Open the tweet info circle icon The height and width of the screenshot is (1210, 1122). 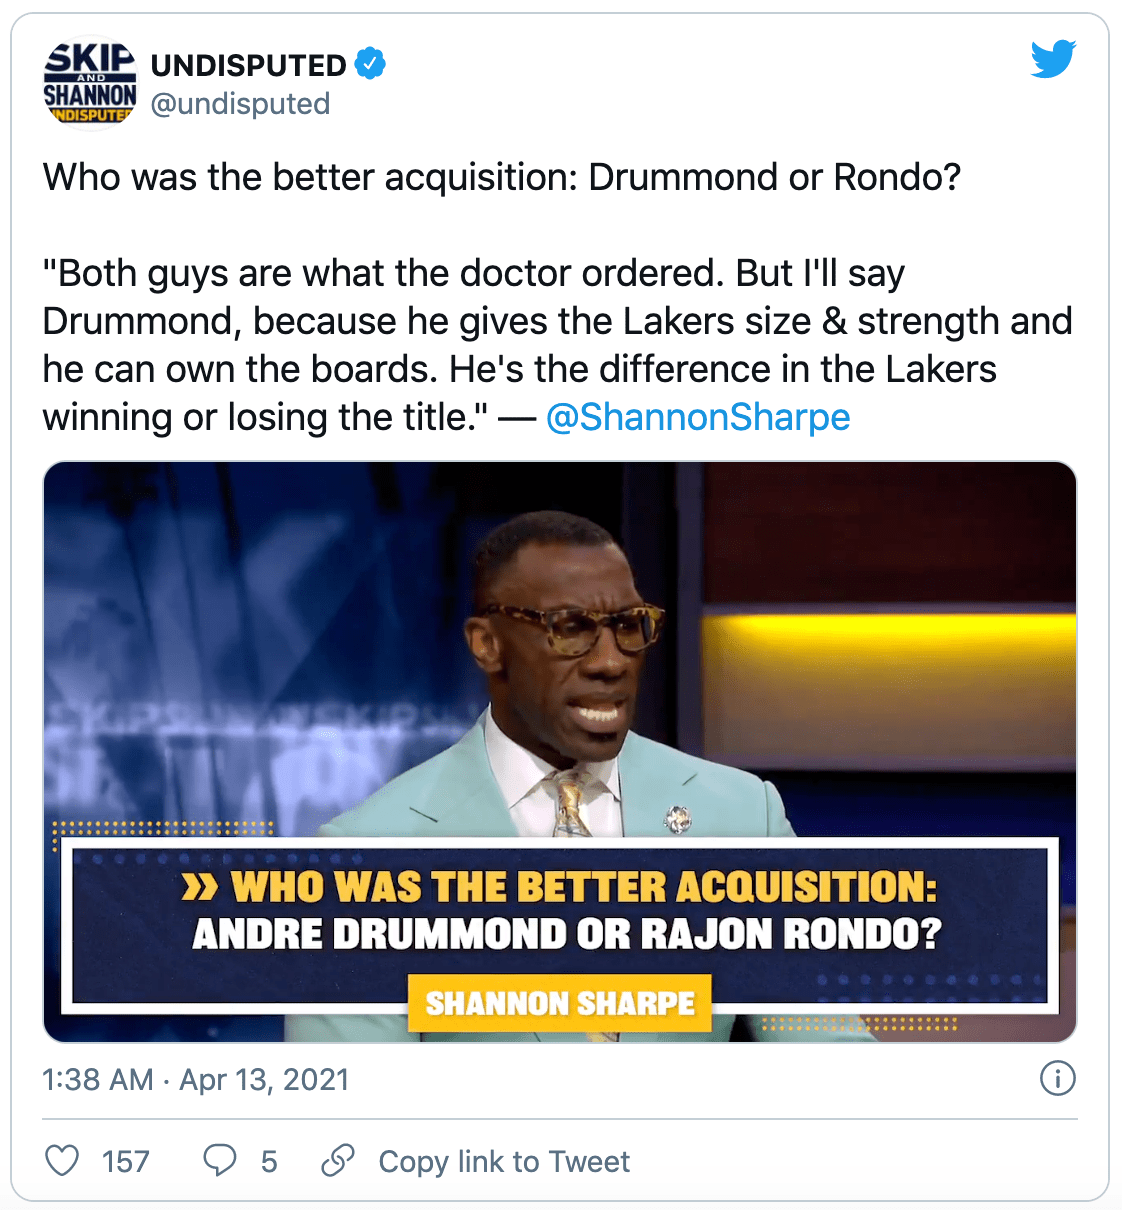(x=1057, y=1078)
